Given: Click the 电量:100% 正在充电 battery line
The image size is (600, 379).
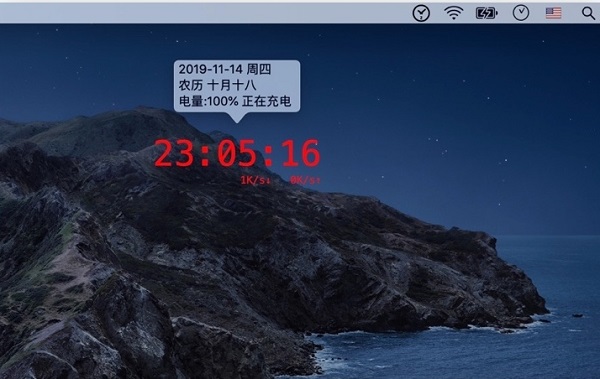Looking at the screenshot, I should 235,101.
